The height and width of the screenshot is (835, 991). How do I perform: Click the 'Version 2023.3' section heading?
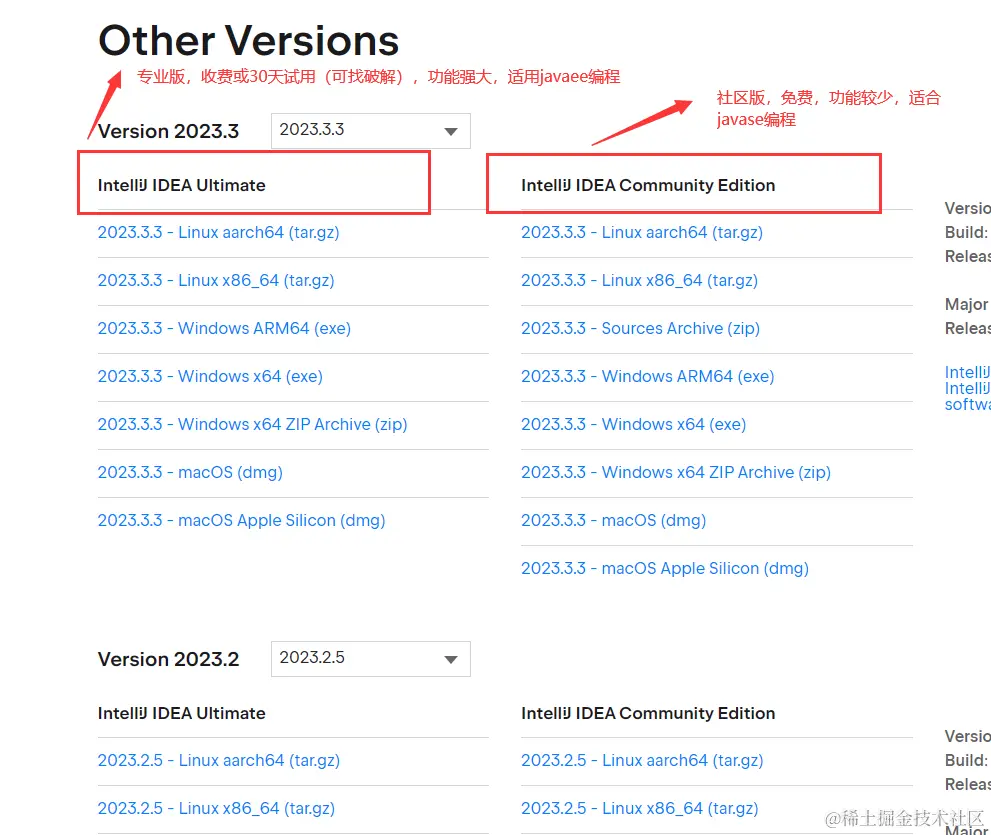click(168, 131)
